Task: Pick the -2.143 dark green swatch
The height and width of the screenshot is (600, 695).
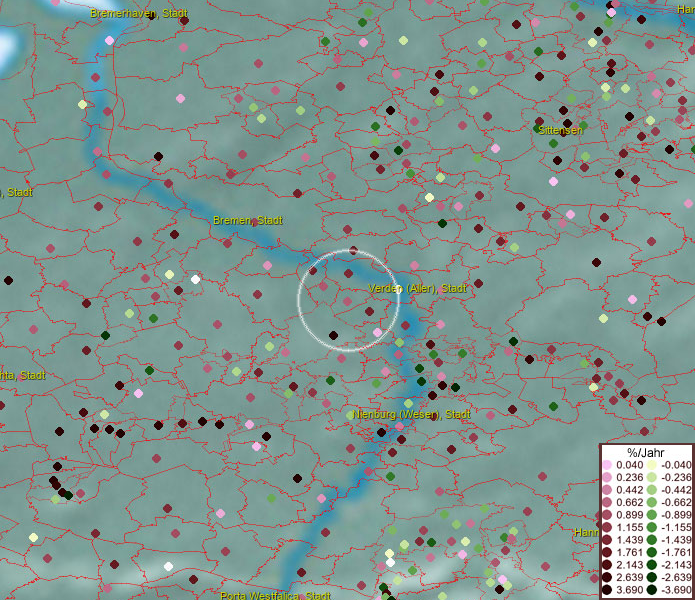Action: click(652, 565)
